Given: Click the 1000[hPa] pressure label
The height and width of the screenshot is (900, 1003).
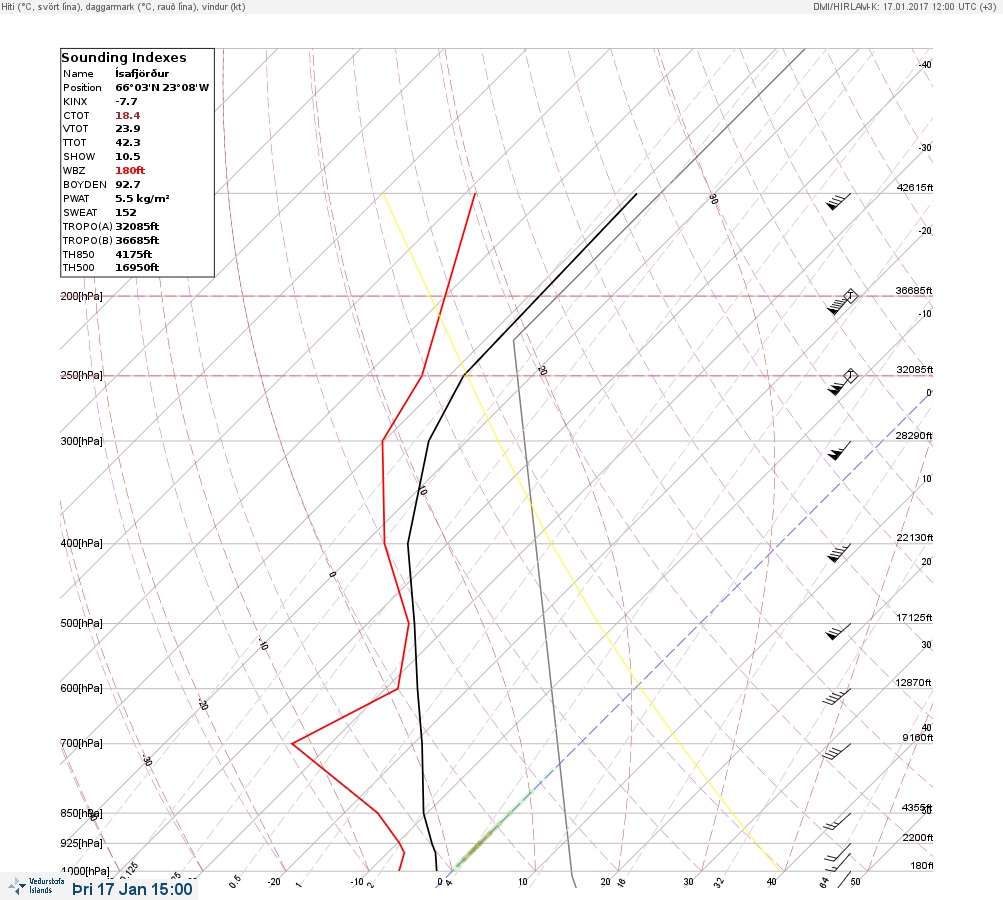Looking at the screenshot, I should [85, 871].
